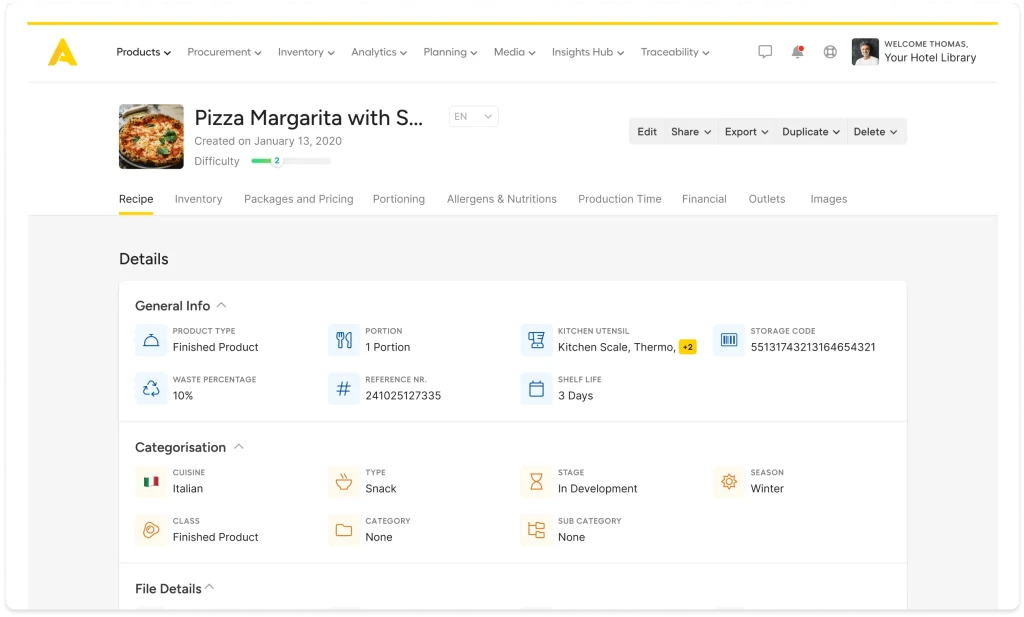Click the pizza recipe thumbnail
The image size is (1024, 617).
point(151,136)
